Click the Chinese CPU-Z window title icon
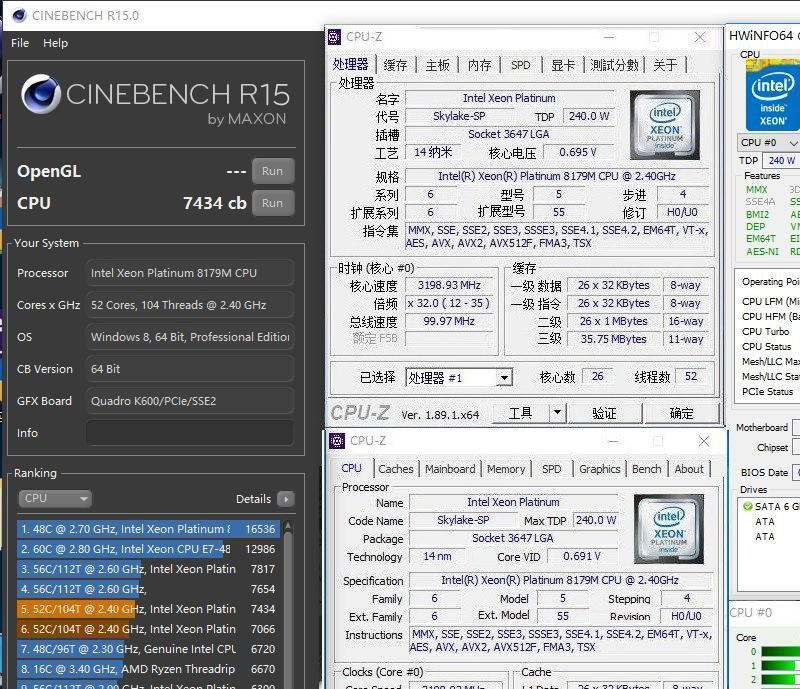The image size is (800, 689). tap(334, 37)
